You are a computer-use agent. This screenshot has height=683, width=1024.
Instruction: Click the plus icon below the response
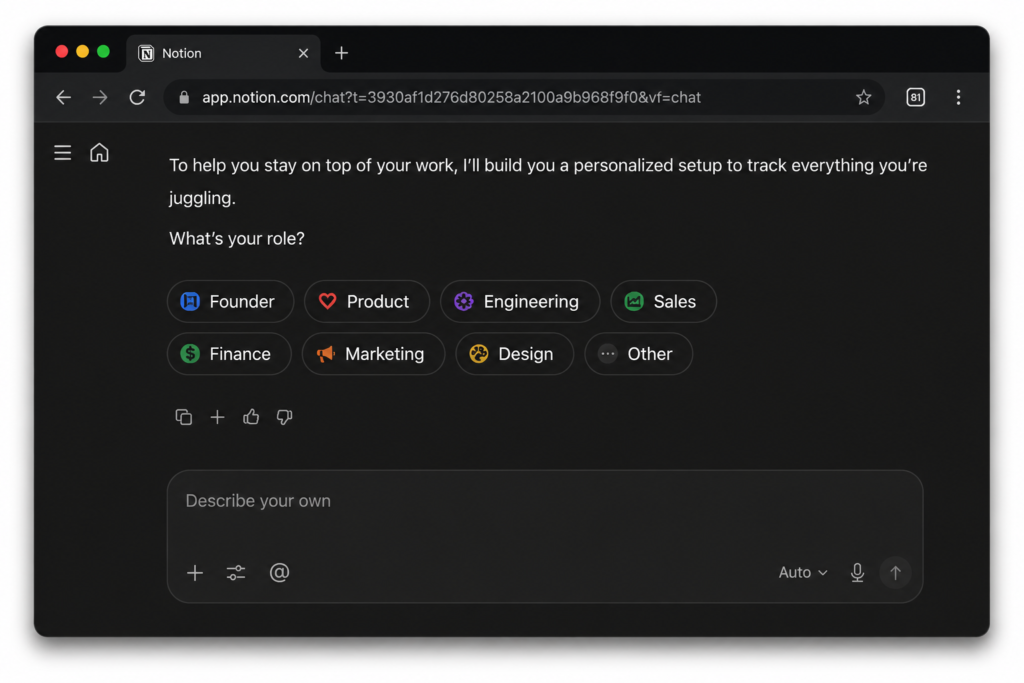coord(217,417)
